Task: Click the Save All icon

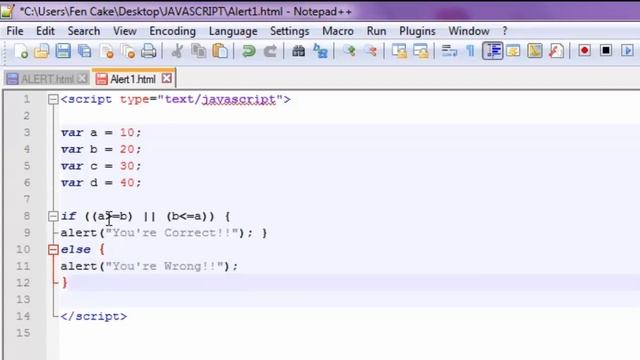Action: [x=84, y=51]
